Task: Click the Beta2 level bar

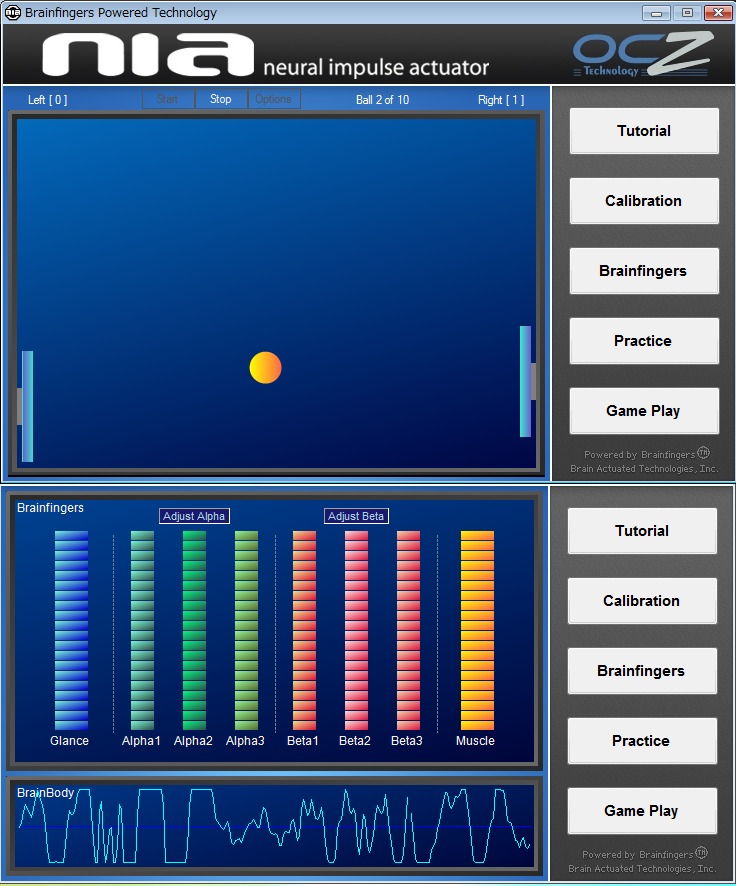Action: (356, 630)
